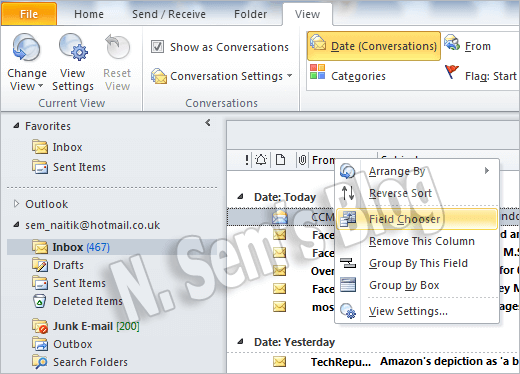Sort by Attachment paperclip column
The height and width of the screenshot is (374, 520).
(302, 160)
